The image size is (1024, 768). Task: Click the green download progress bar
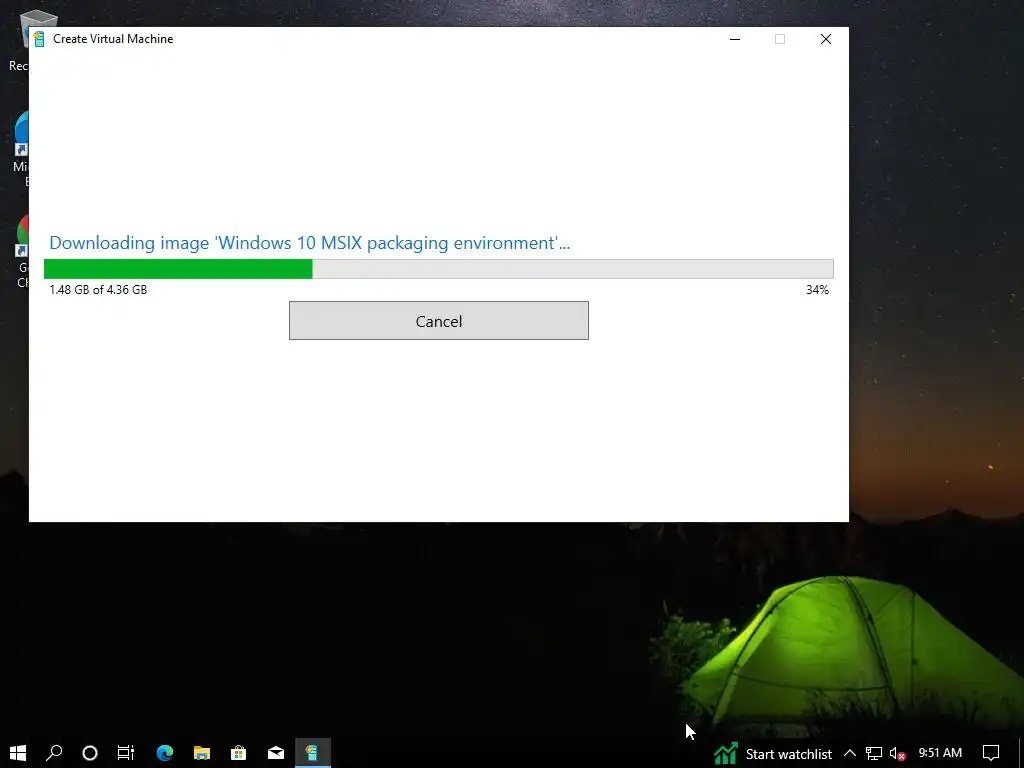[438, 268]
